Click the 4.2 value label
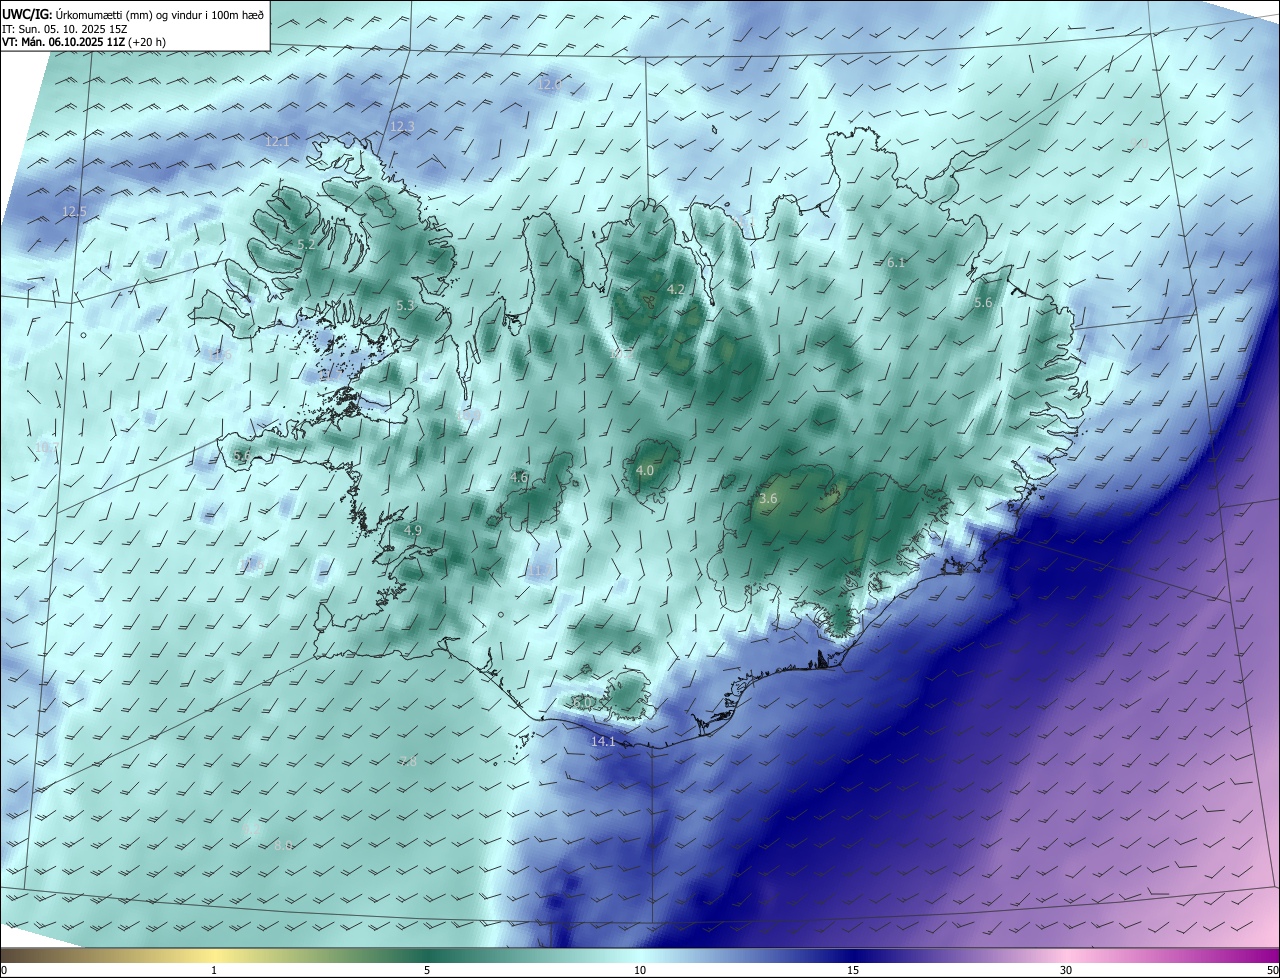 coord(676,289)
